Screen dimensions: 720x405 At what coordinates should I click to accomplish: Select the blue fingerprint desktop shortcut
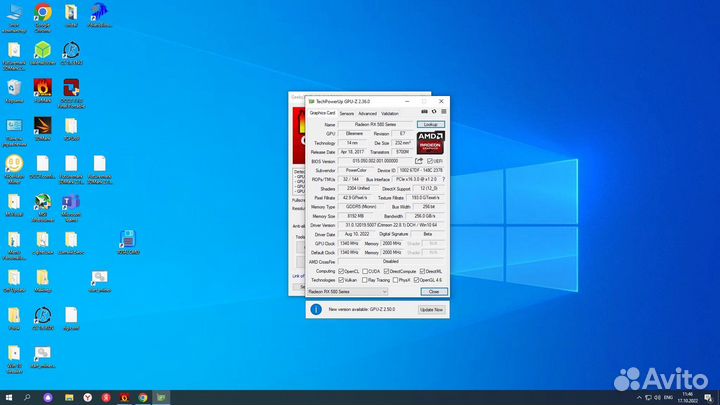(99, 15)
